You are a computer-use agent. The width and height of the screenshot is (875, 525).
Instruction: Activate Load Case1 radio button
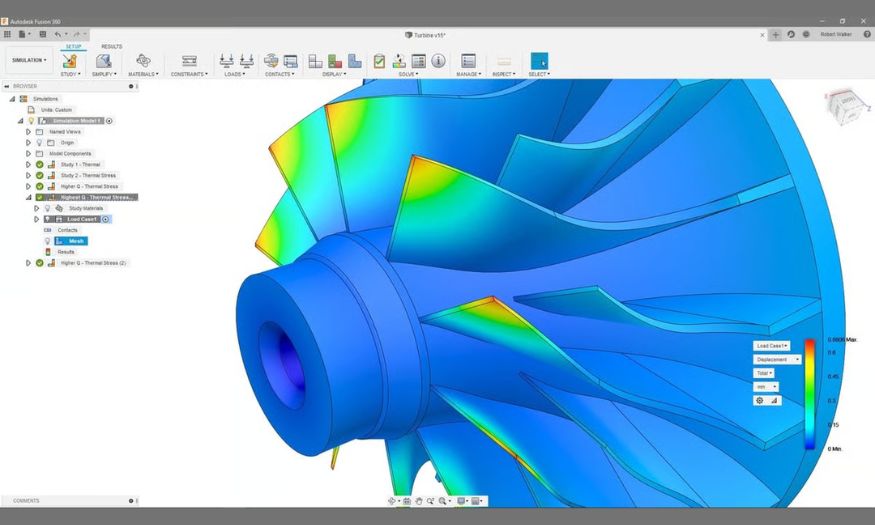pos(106,219)
